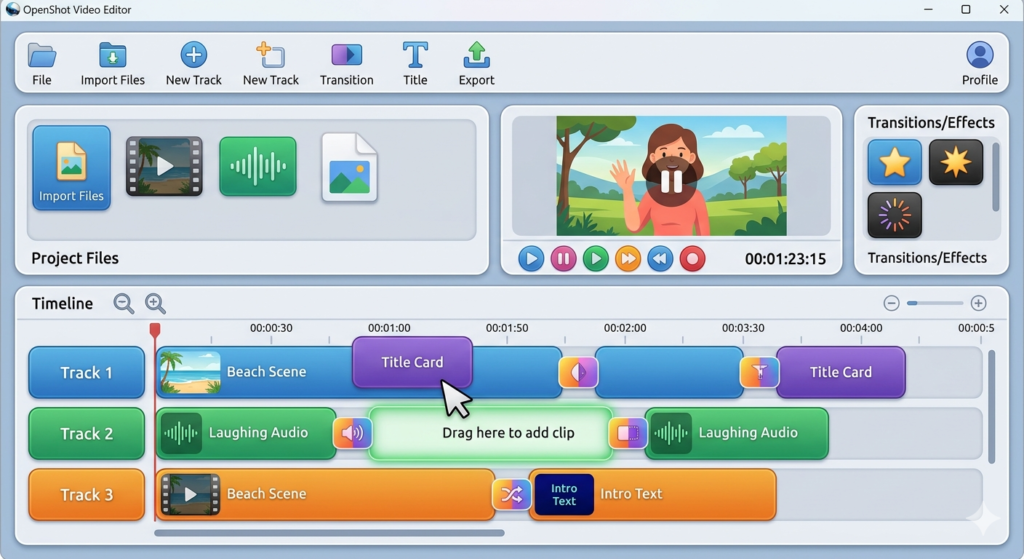Select the colorful radial burst effect

coord(895,215)
